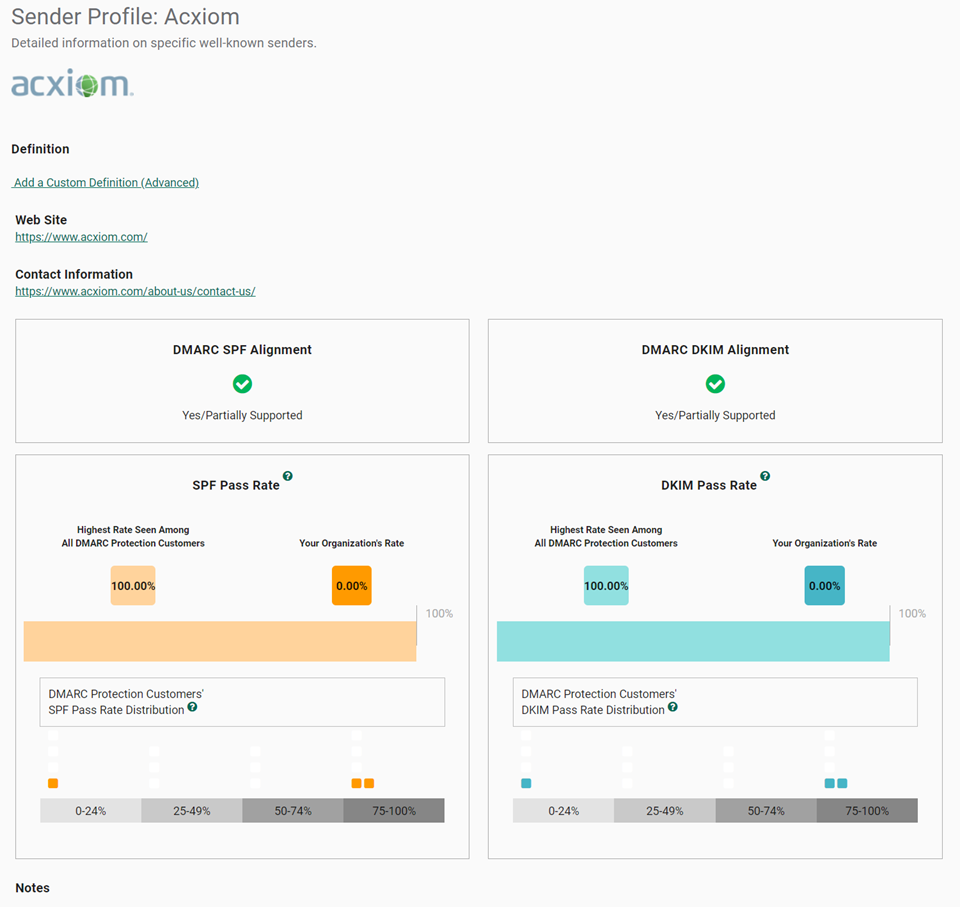
Task: Click the teal 0.00% organization DKIM rate badge
Action: point(824,586)
